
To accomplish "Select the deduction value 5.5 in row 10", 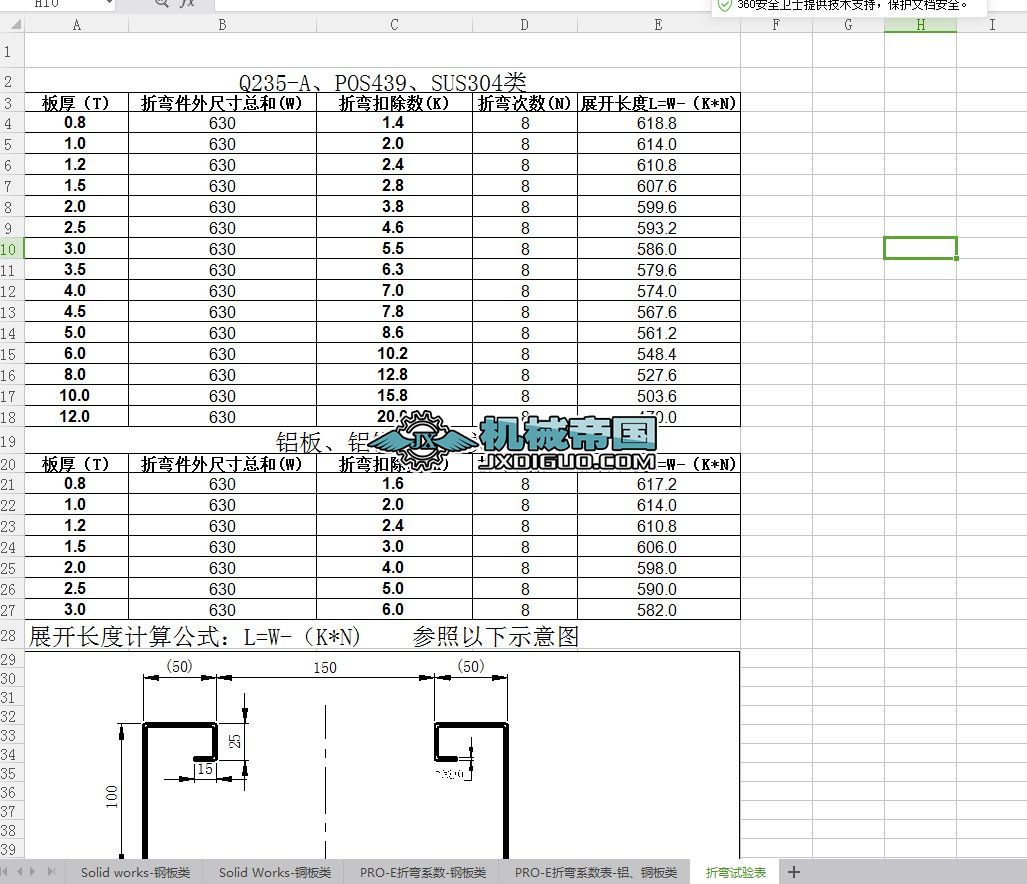I will [394, 249].
